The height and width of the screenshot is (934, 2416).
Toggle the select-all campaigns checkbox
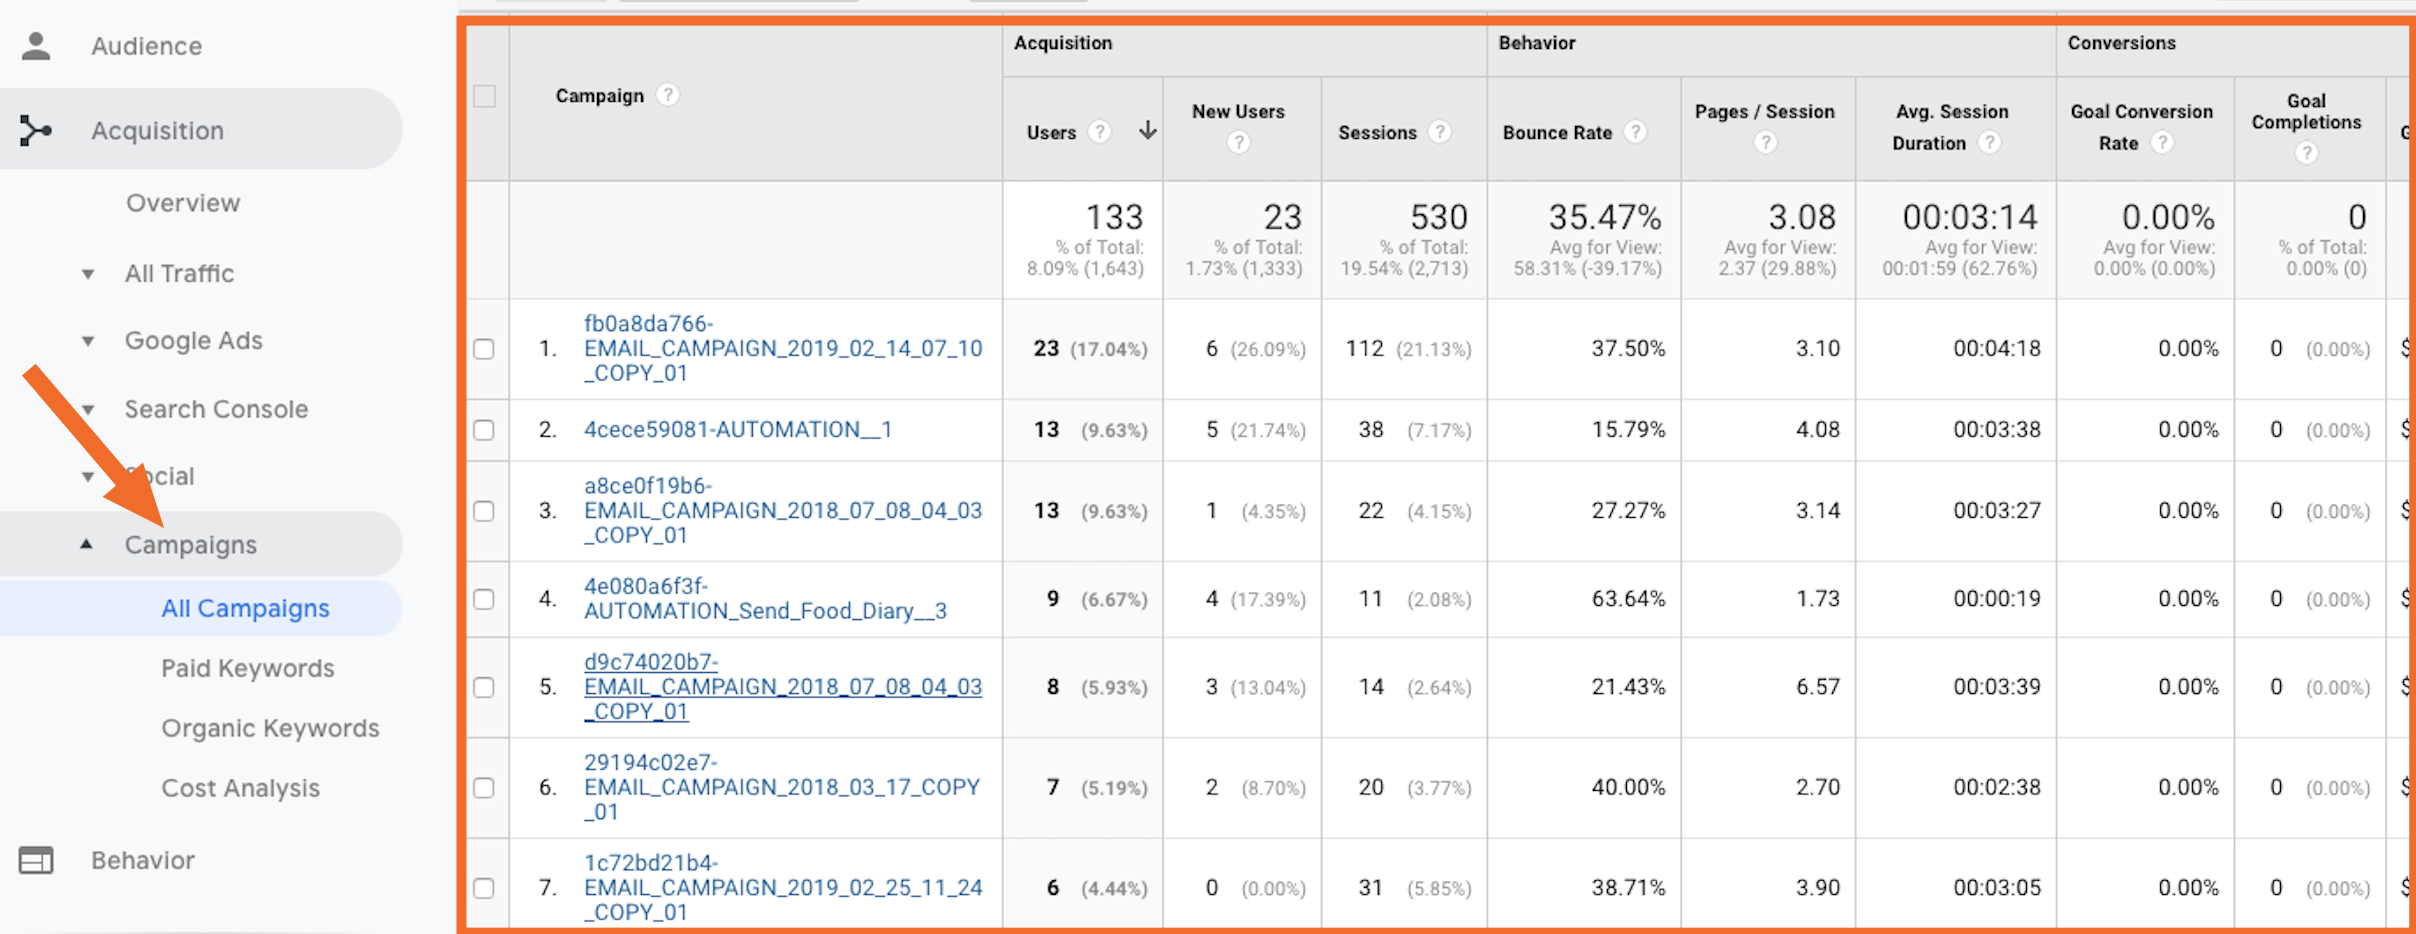tap(485, 96)
